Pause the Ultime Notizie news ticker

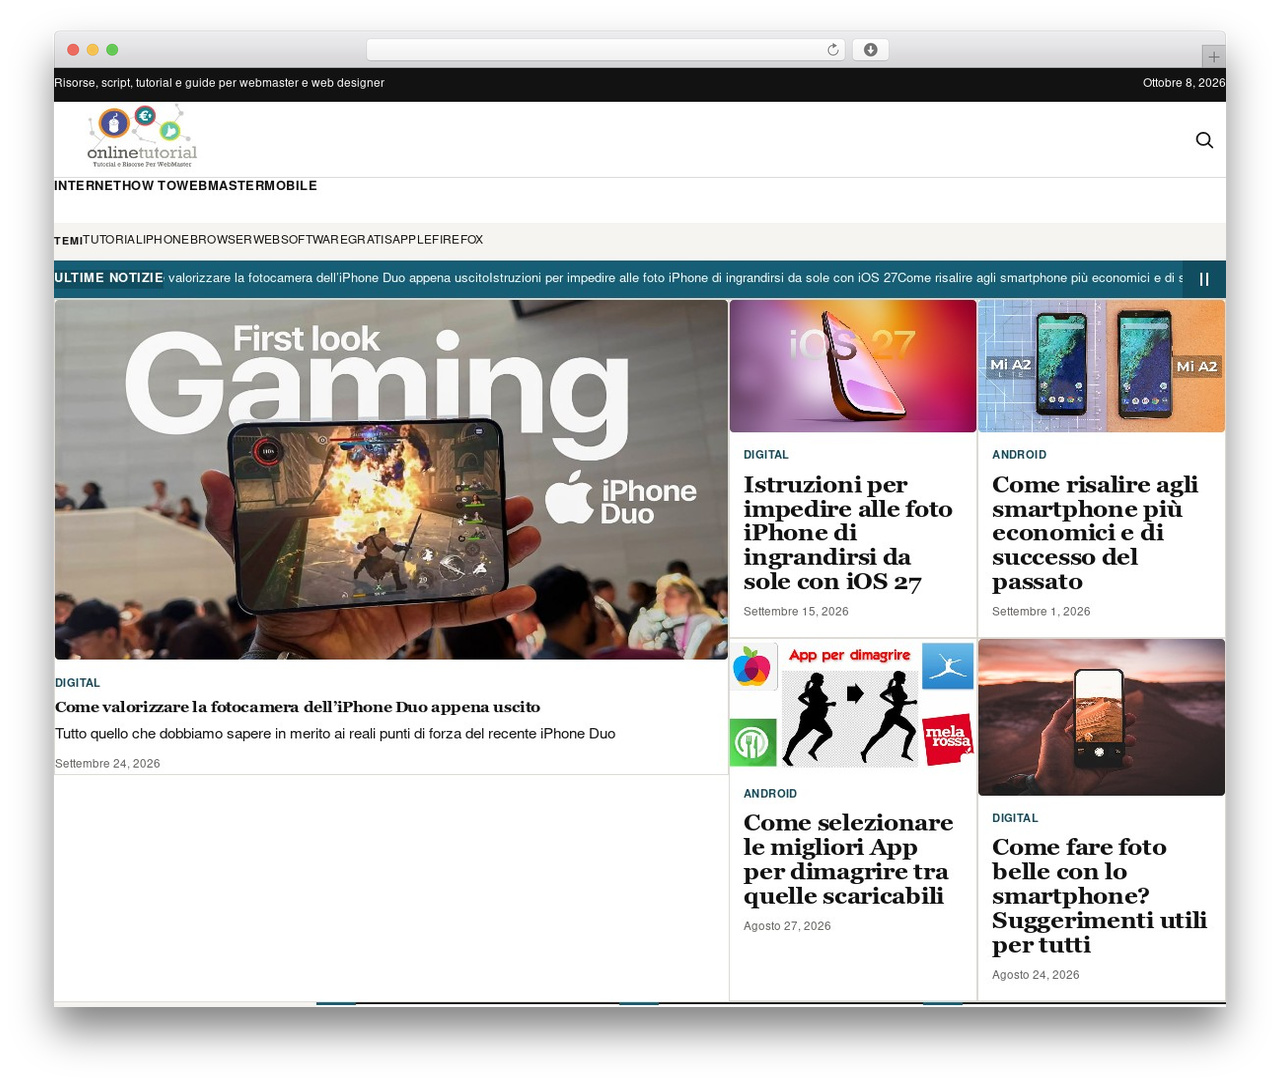coord(1204,279)
